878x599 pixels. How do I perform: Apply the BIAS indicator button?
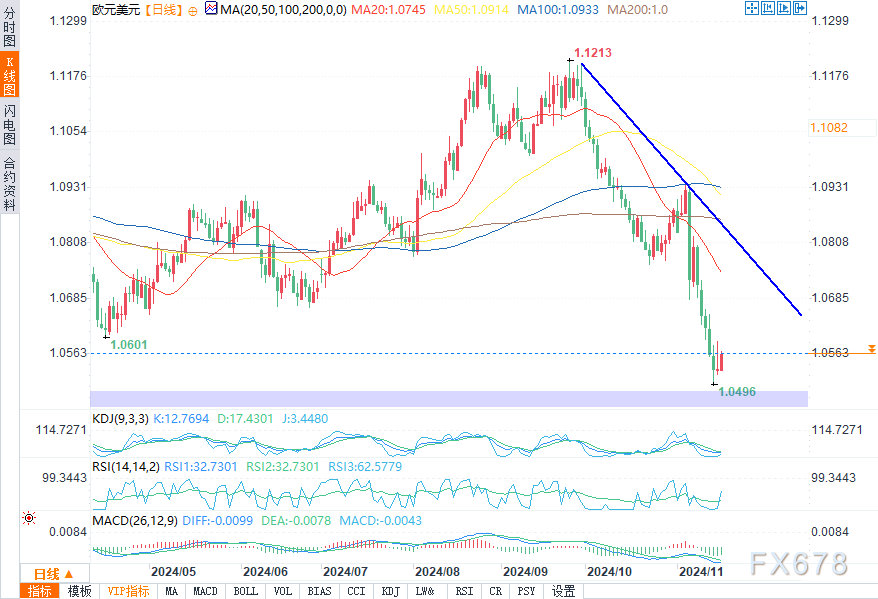pyautogui.click(x=319, y=591)
